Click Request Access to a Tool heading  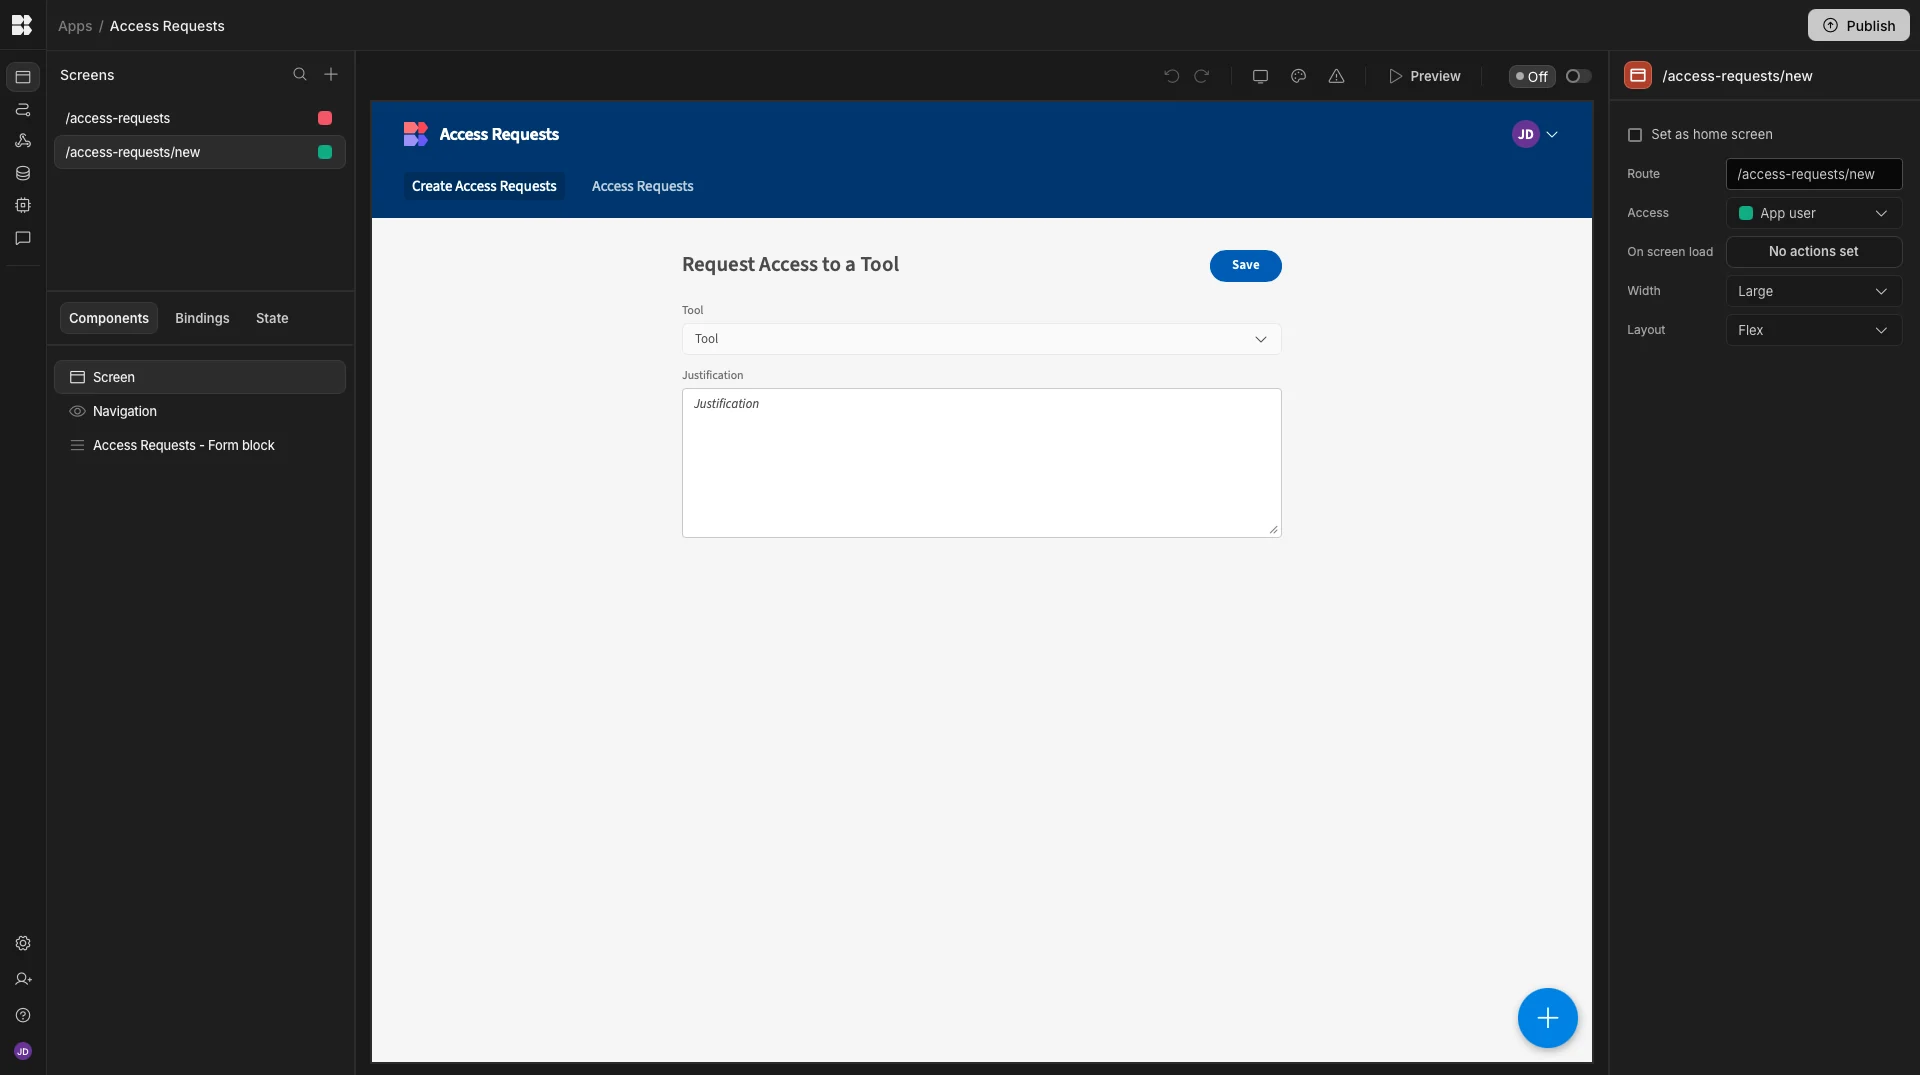790,264
